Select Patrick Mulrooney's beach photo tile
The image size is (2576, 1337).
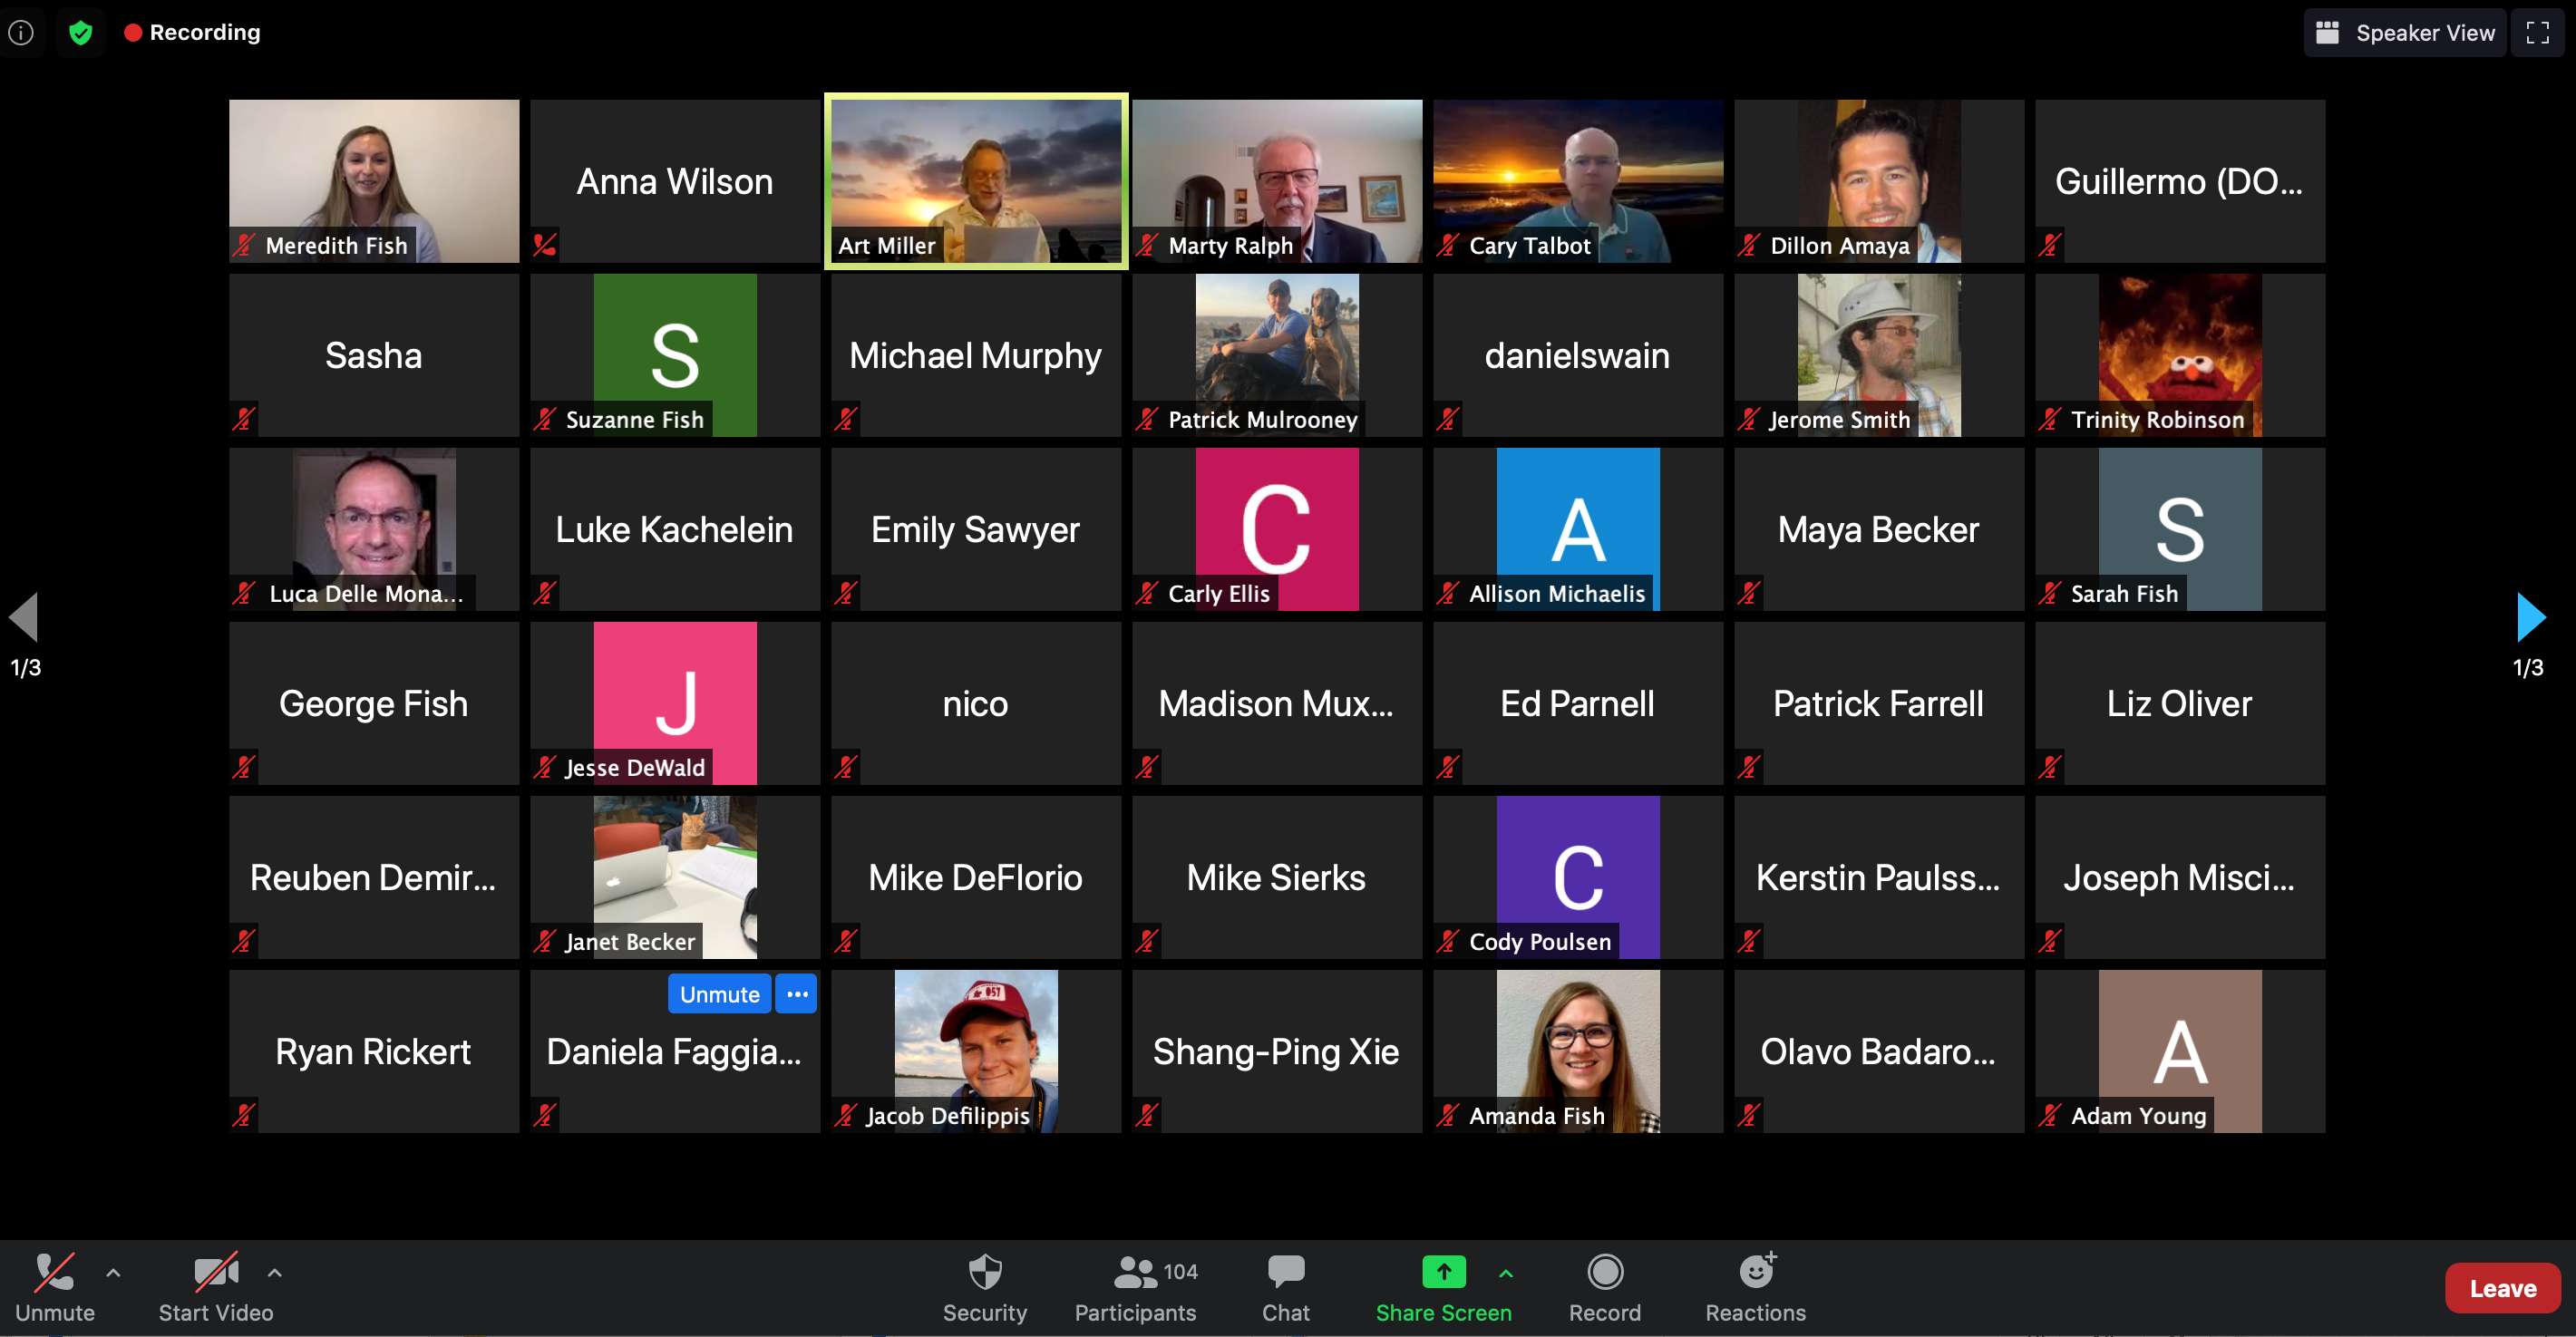coord(1277,355)
